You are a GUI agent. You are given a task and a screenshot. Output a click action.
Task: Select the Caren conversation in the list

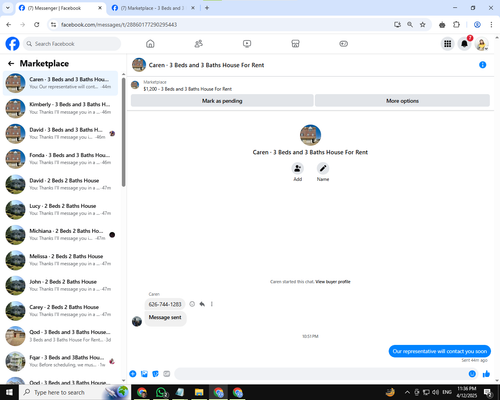click(60, 83)
